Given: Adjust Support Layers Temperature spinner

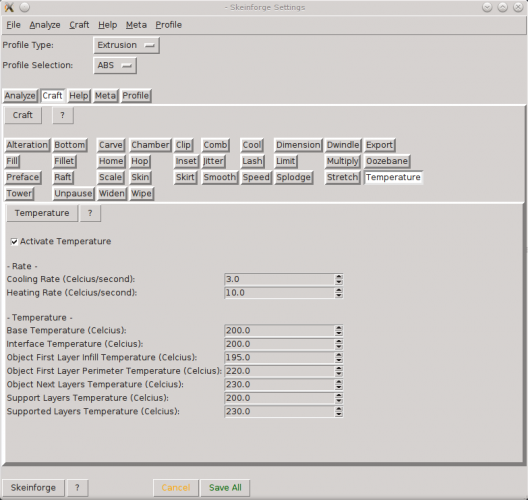Looking at the screenshot, I should [339, 398].
